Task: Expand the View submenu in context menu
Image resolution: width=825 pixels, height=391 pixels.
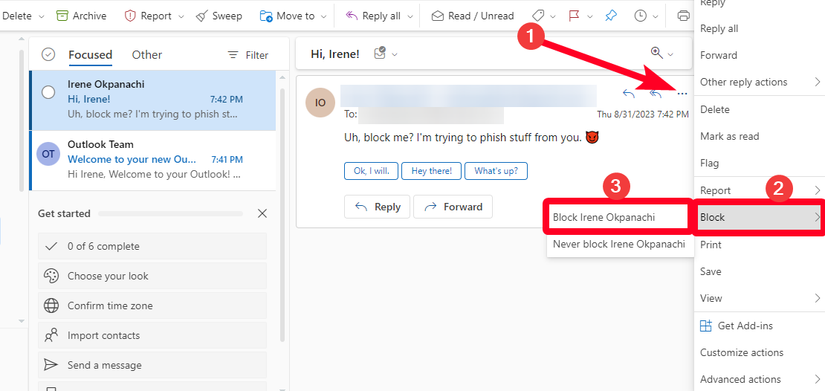Action: coord(759,298)
